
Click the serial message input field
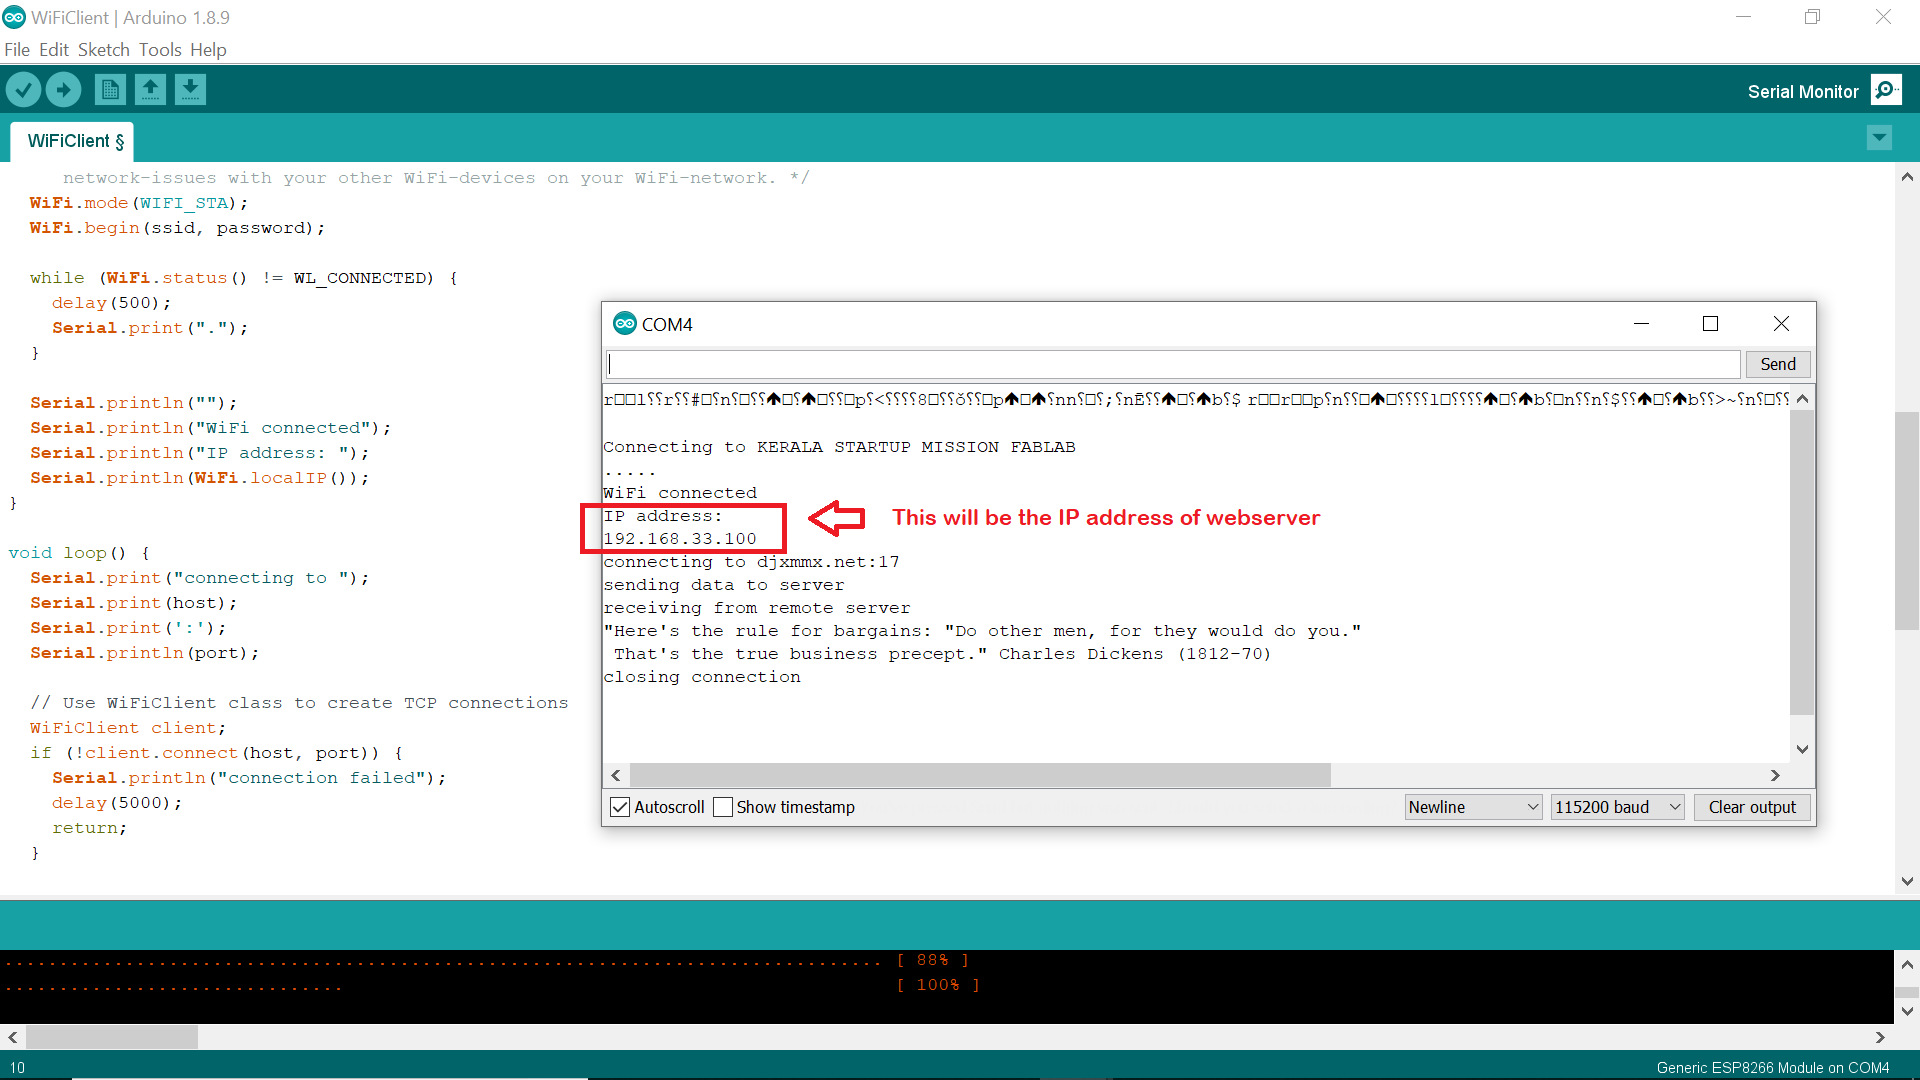click(1172, 364)
